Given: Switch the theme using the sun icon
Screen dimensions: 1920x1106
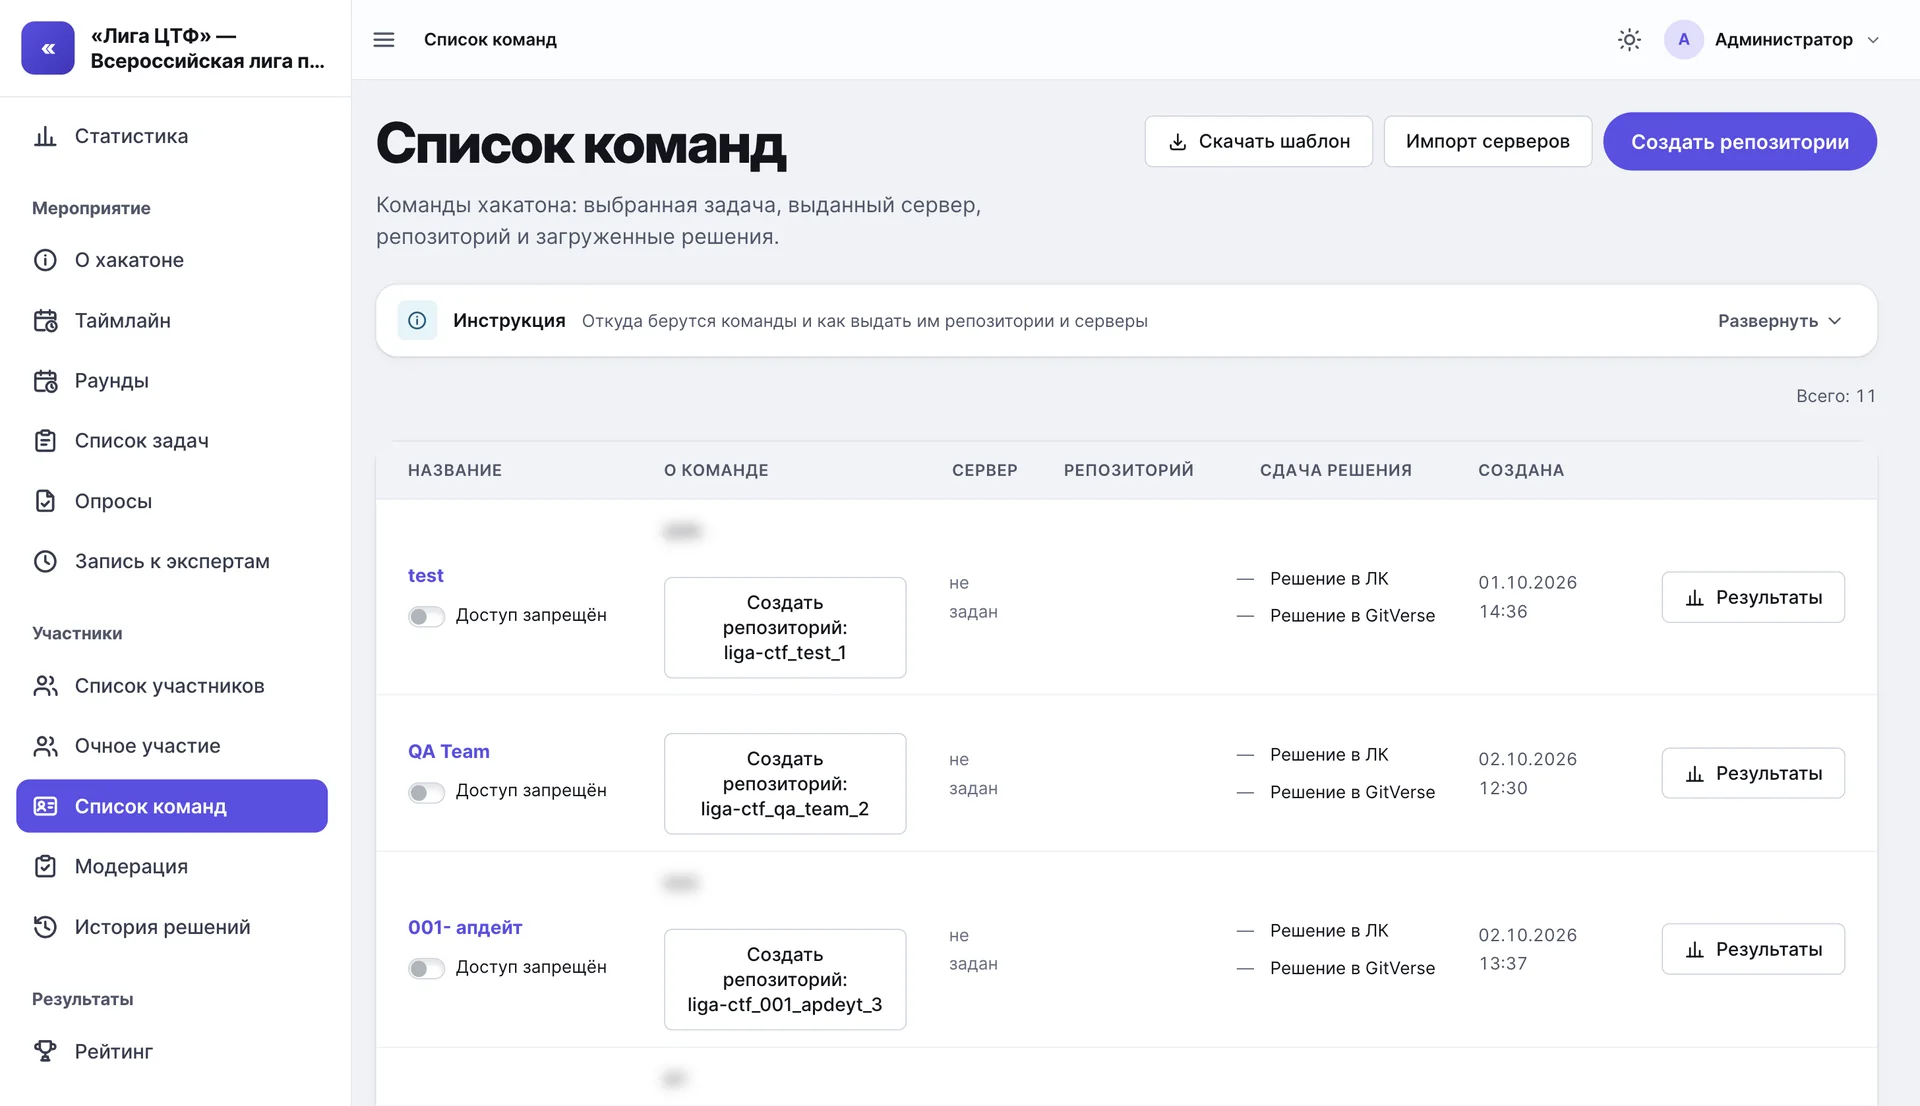Looking at the screenshot, I should [1629, 40].
